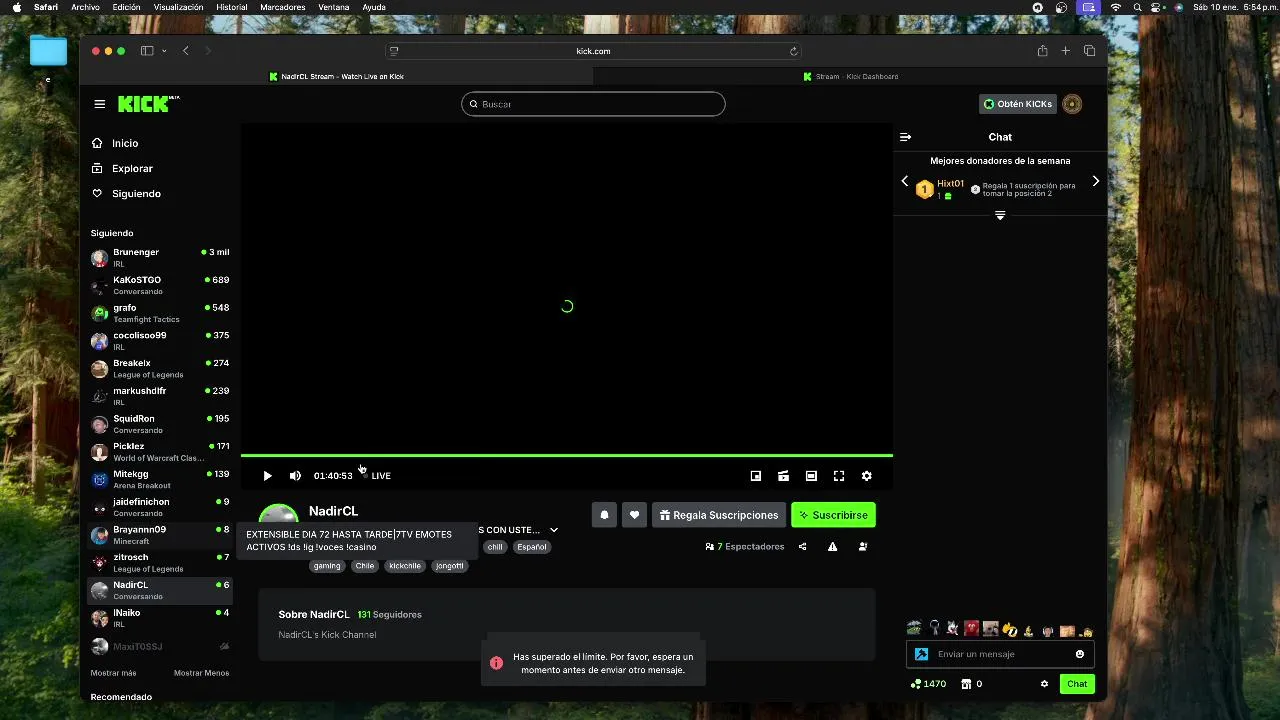Share the stream via share icon
Viewport: 1280px width, 720px height.
[802, 547]
